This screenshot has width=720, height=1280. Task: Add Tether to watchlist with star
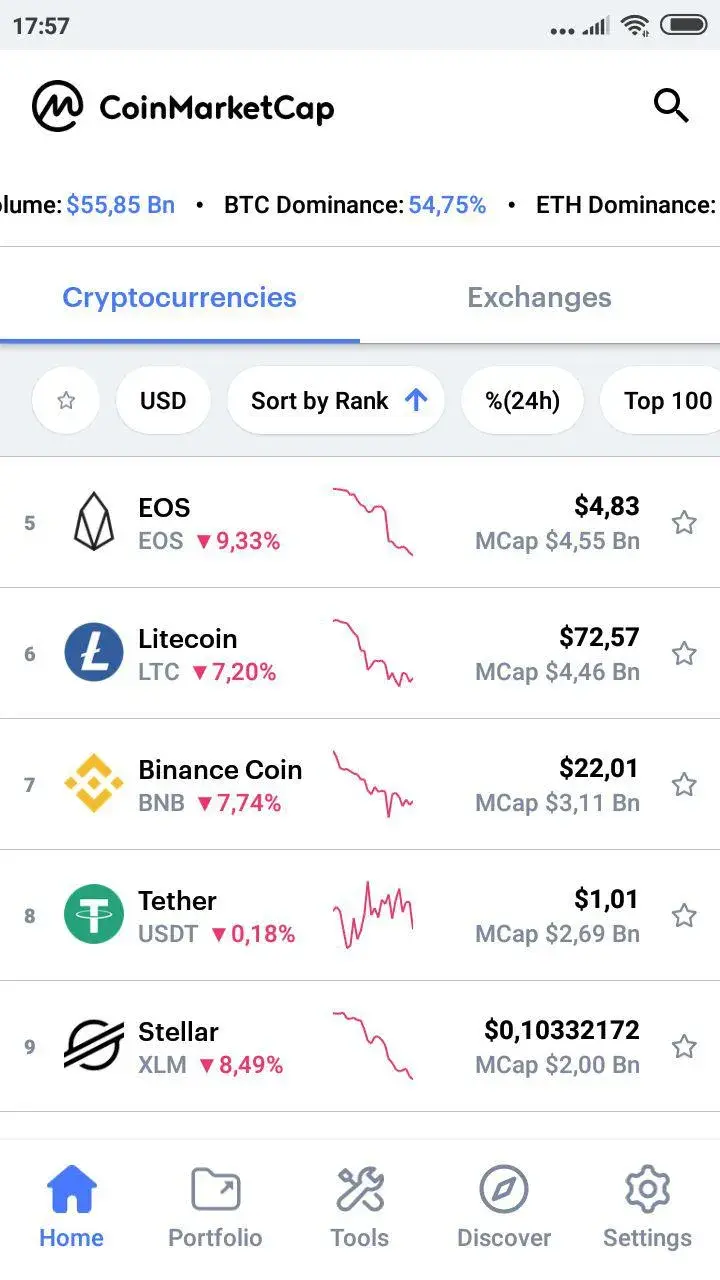(684, 915)
